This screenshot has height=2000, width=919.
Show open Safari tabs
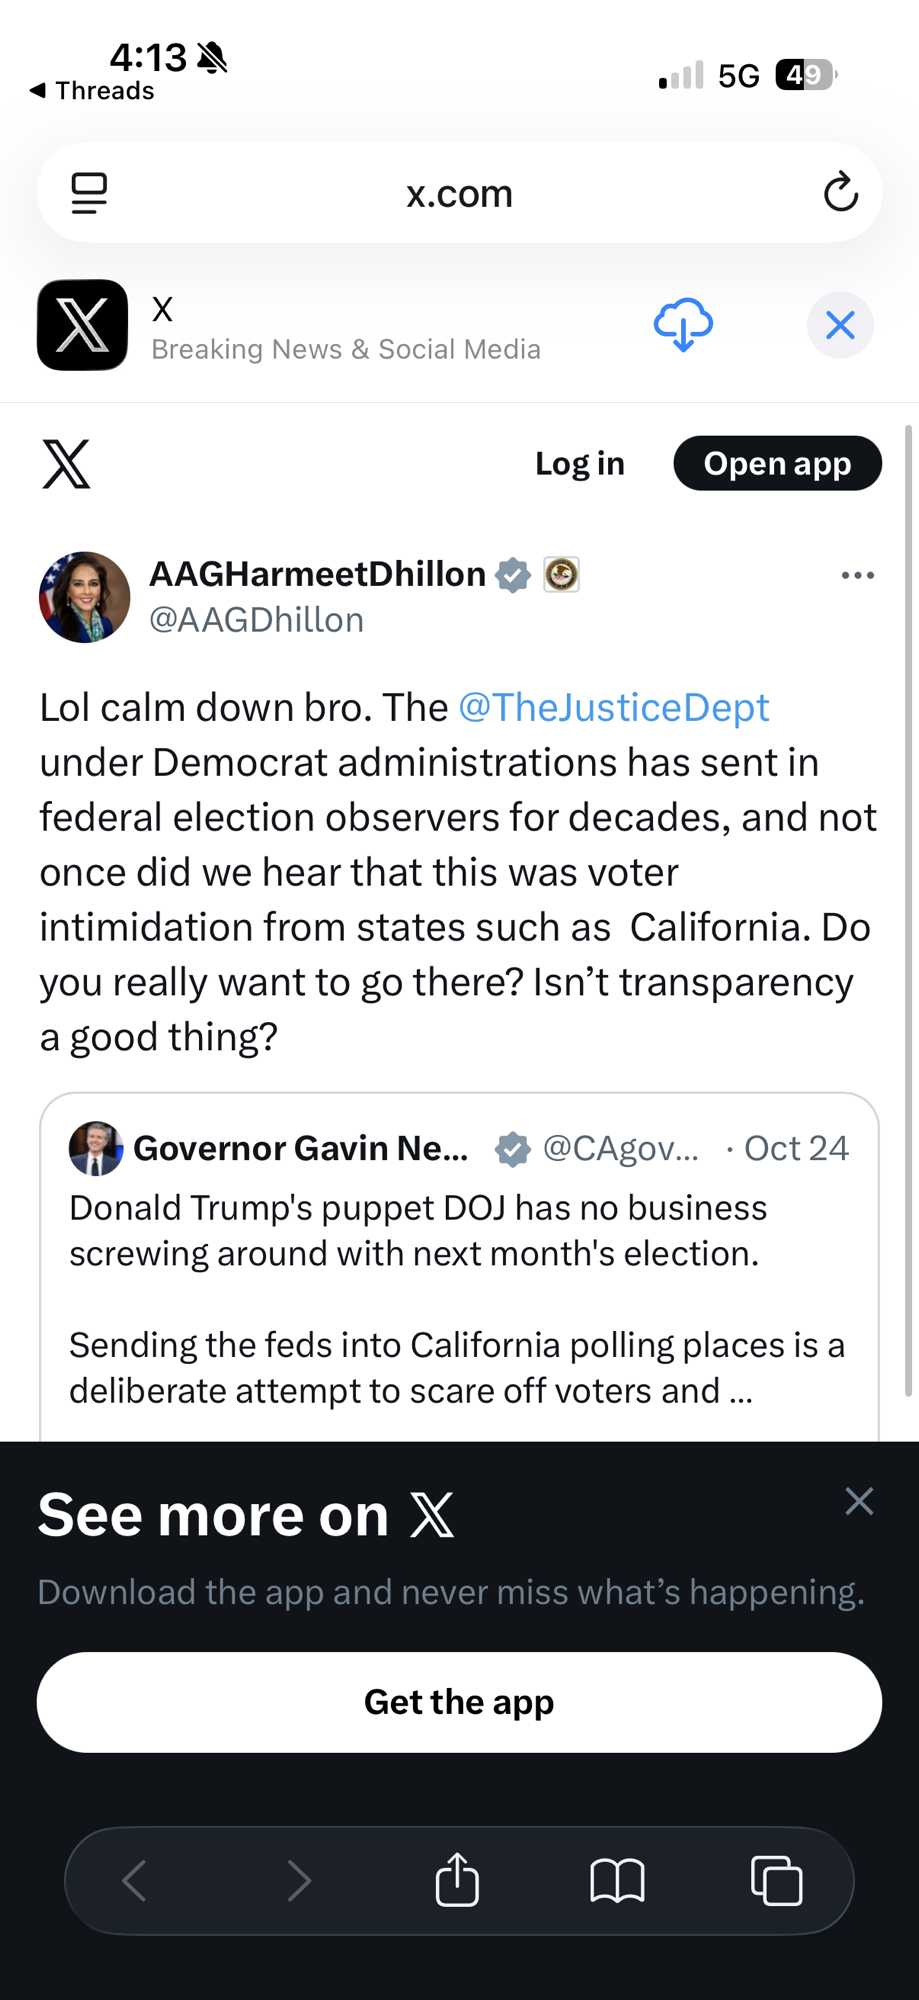click(x=776, y=1880)
